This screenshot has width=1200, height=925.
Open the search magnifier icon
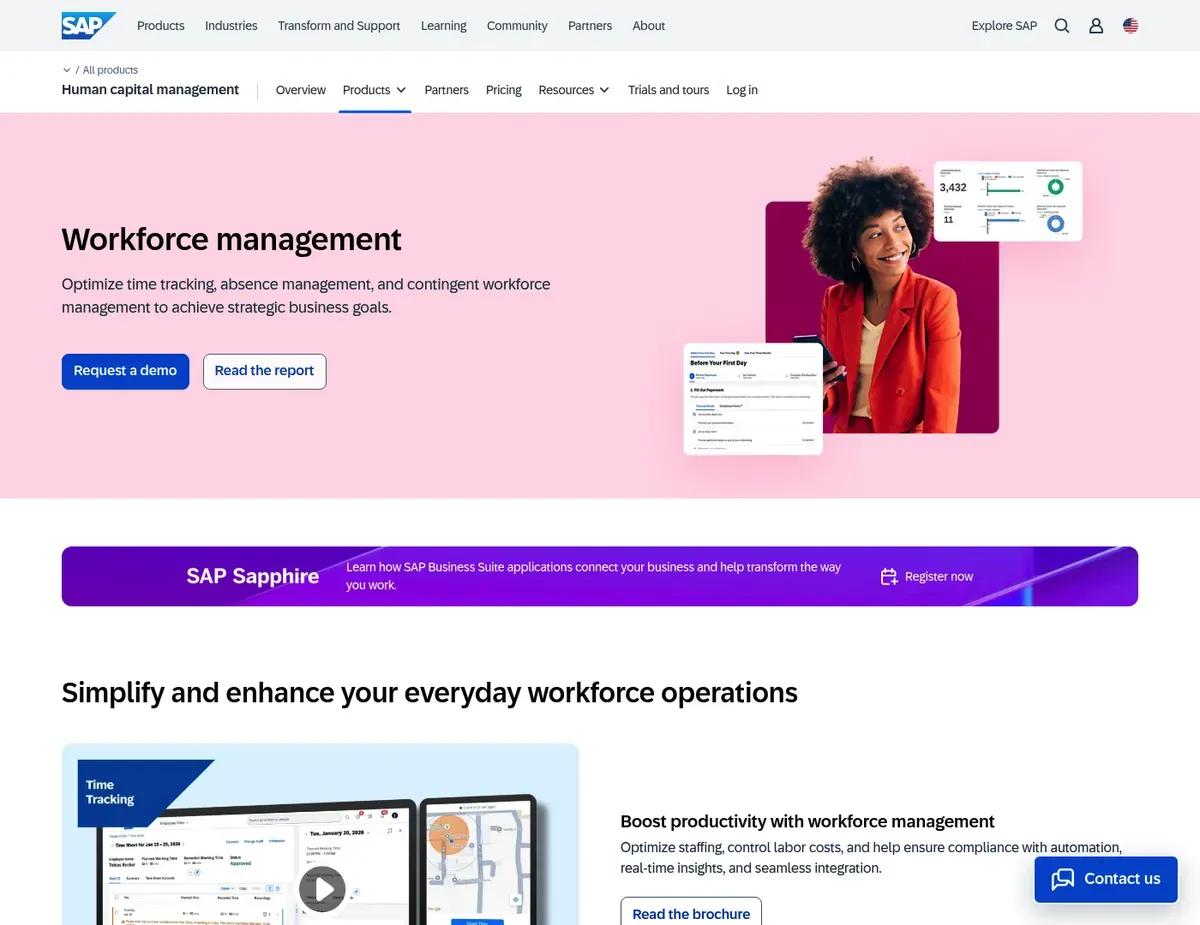(x=1062, y=26)
